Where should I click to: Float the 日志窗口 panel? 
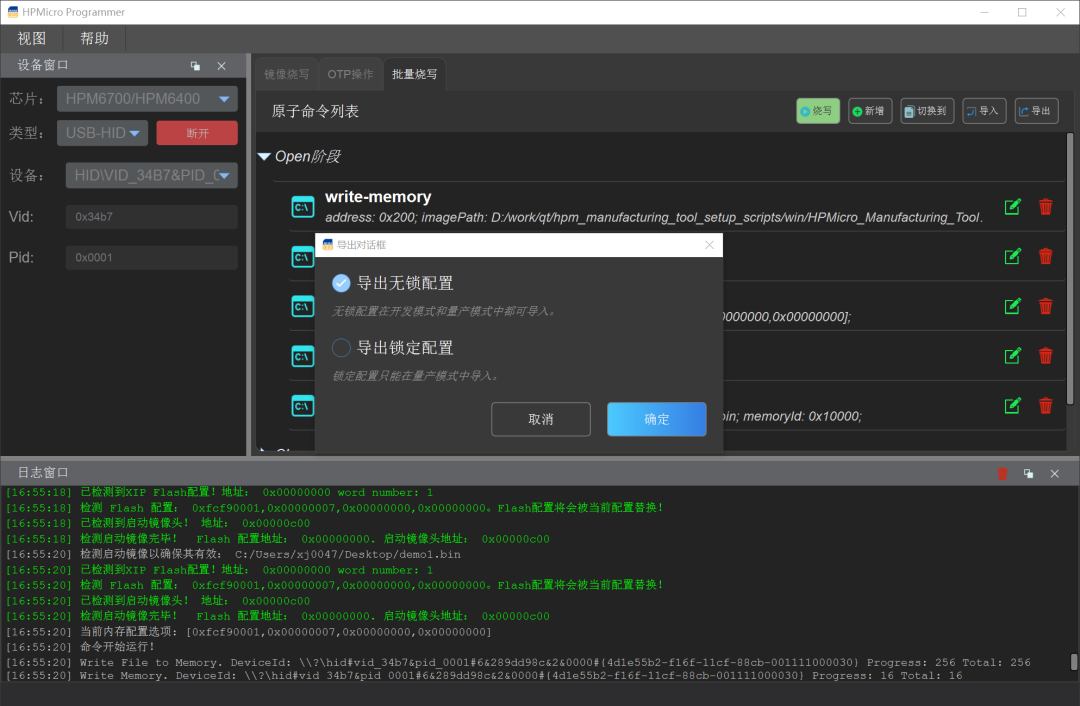pos(1028,474)
